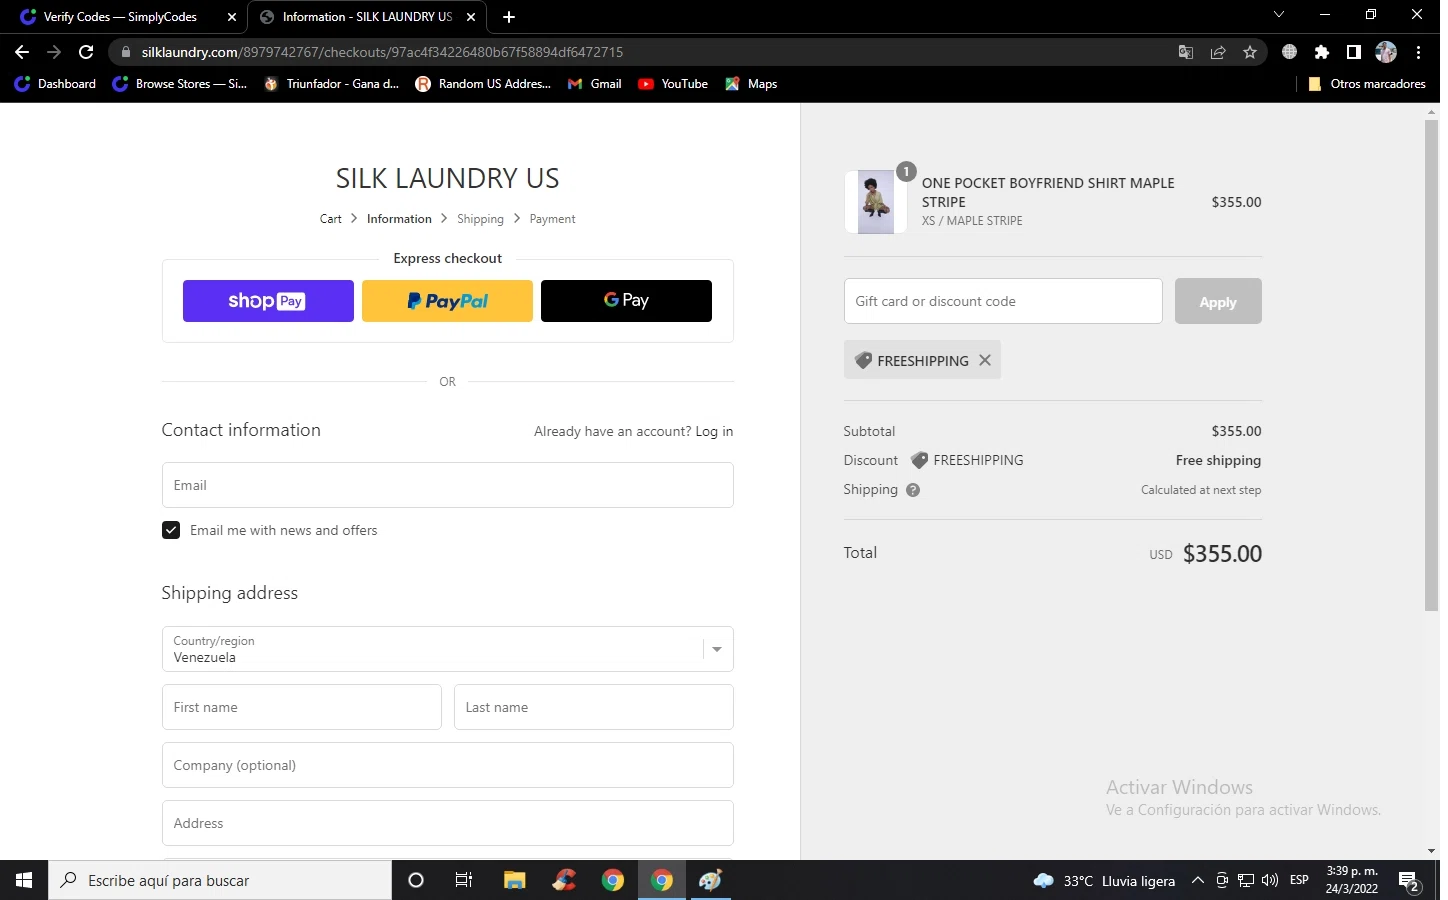The image size is (1448, 900).
Task: Click the site lock icon in address bar
Action: click(x=125, y=52)
